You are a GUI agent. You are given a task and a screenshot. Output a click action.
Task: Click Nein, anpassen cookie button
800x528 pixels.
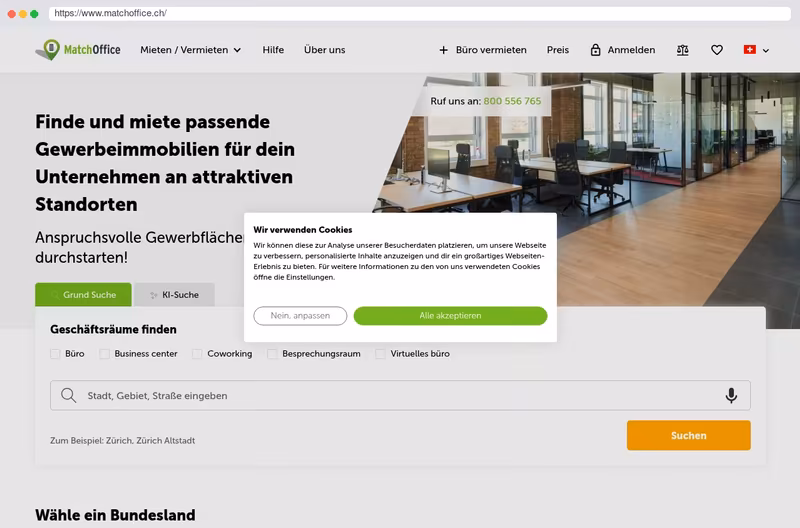300,316
